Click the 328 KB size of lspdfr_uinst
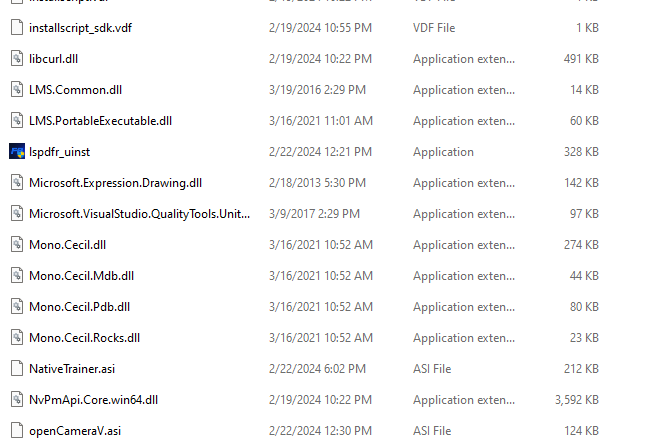 click(581, 152)
